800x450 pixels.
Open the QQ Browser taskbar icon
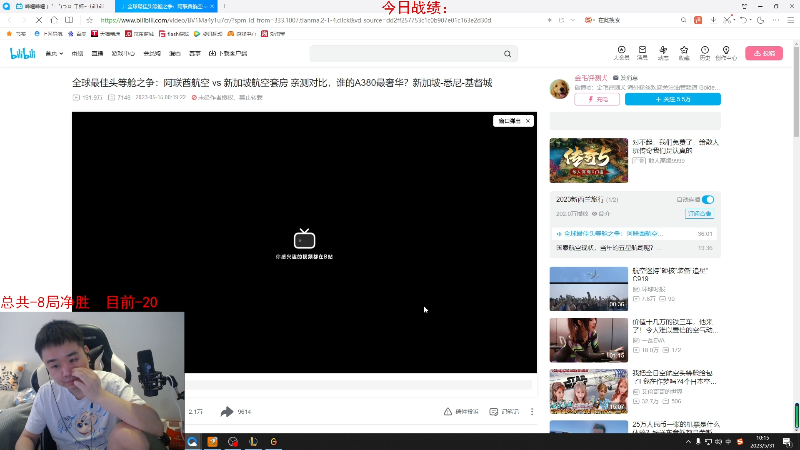click(x=192, y=441)
